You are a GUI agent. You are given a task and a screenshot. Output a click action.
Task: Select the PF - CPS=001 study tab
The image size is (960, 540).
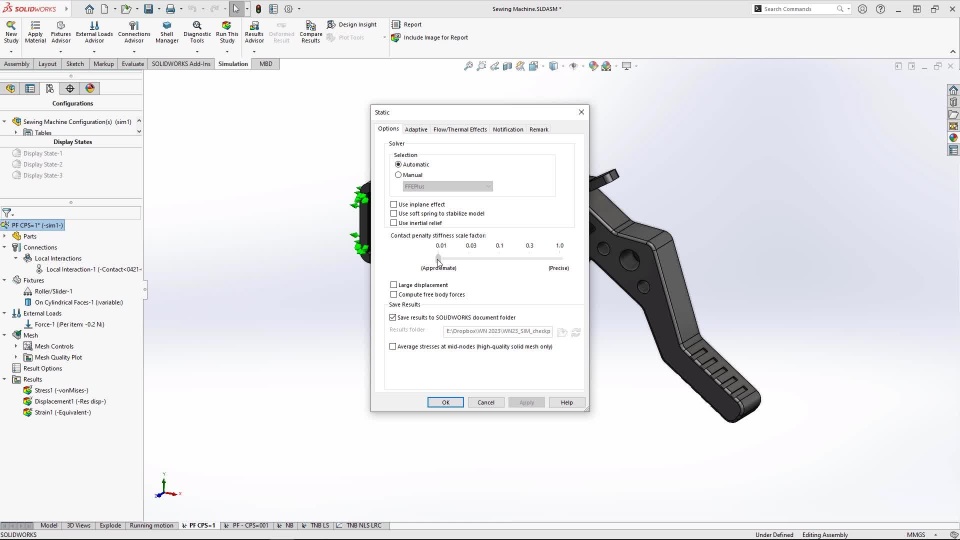click(246, 525)
